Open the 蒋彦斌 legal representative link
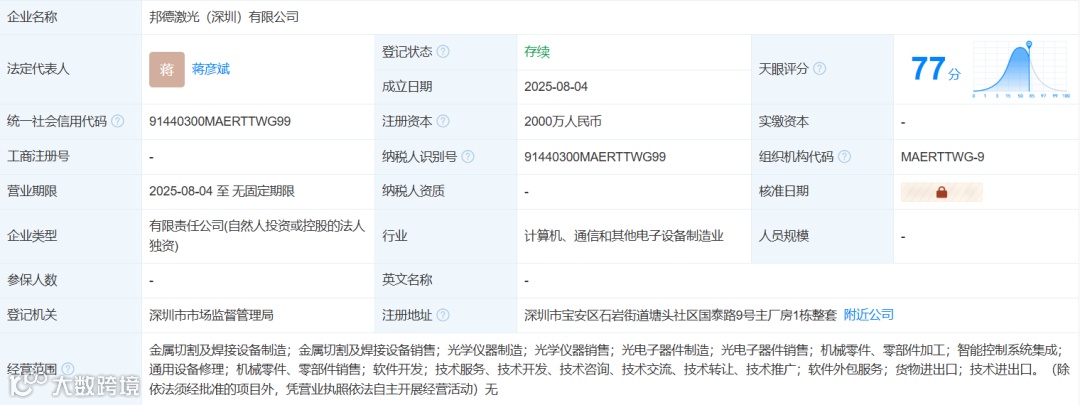 pos(211,69)
